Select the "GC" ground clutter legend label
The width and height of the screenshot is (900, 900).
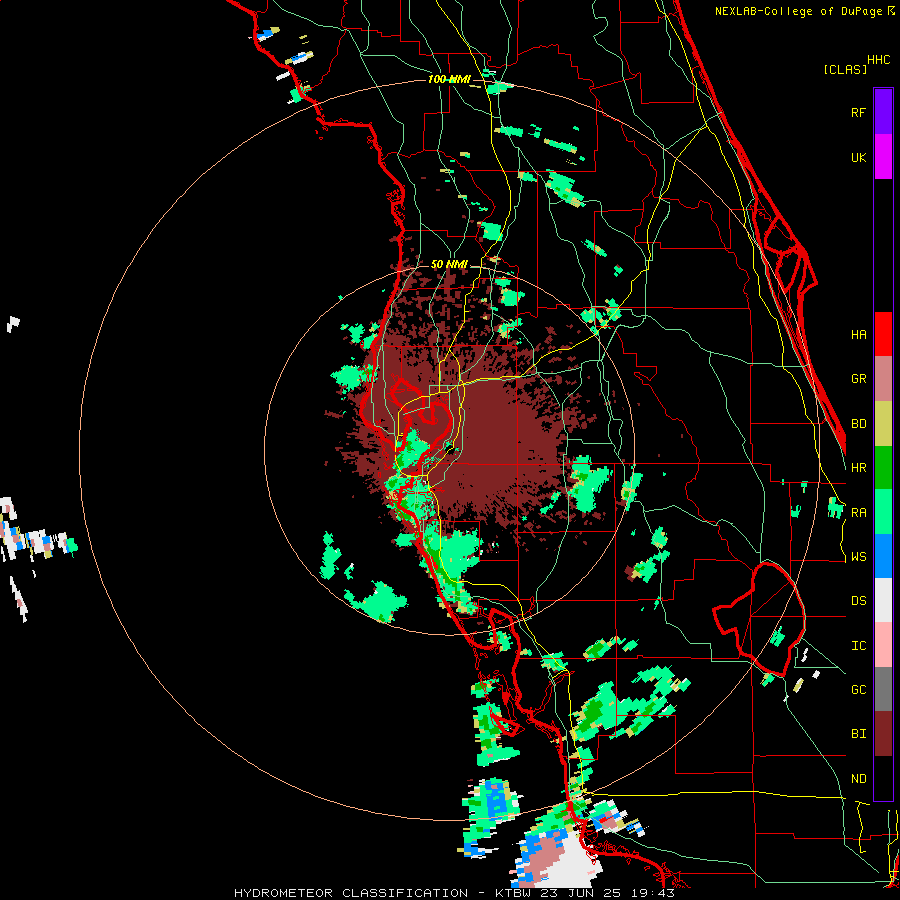(x=858, y=690)
